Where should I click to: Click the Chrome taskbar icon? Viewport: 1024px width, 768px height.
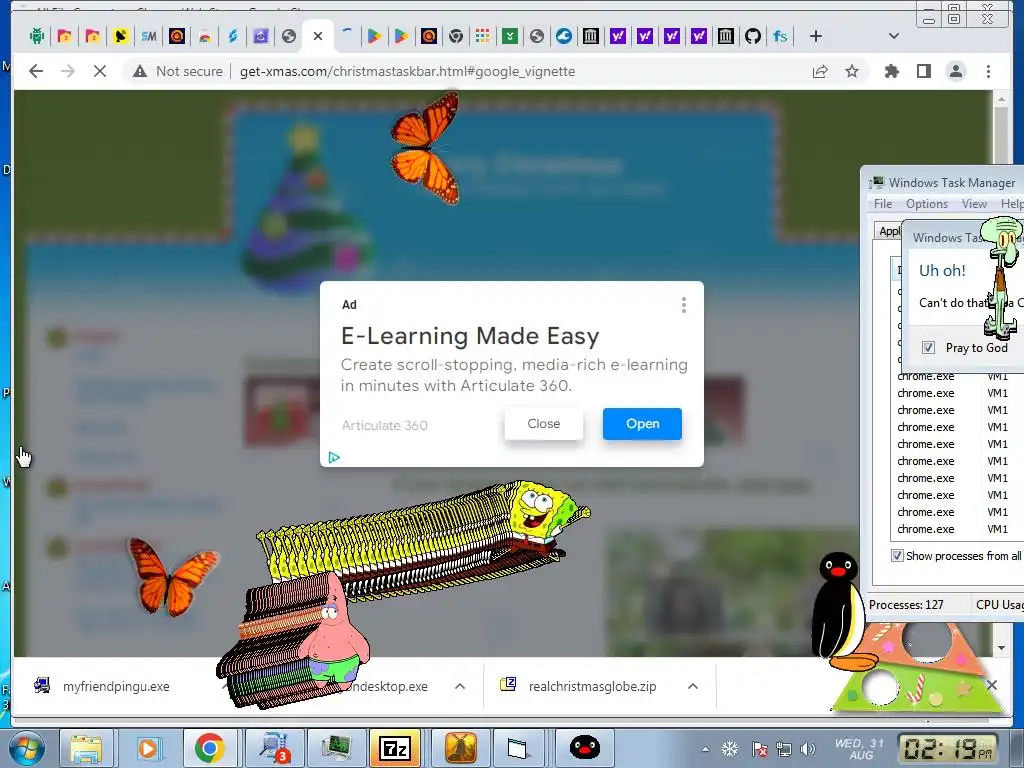[210, 748]
